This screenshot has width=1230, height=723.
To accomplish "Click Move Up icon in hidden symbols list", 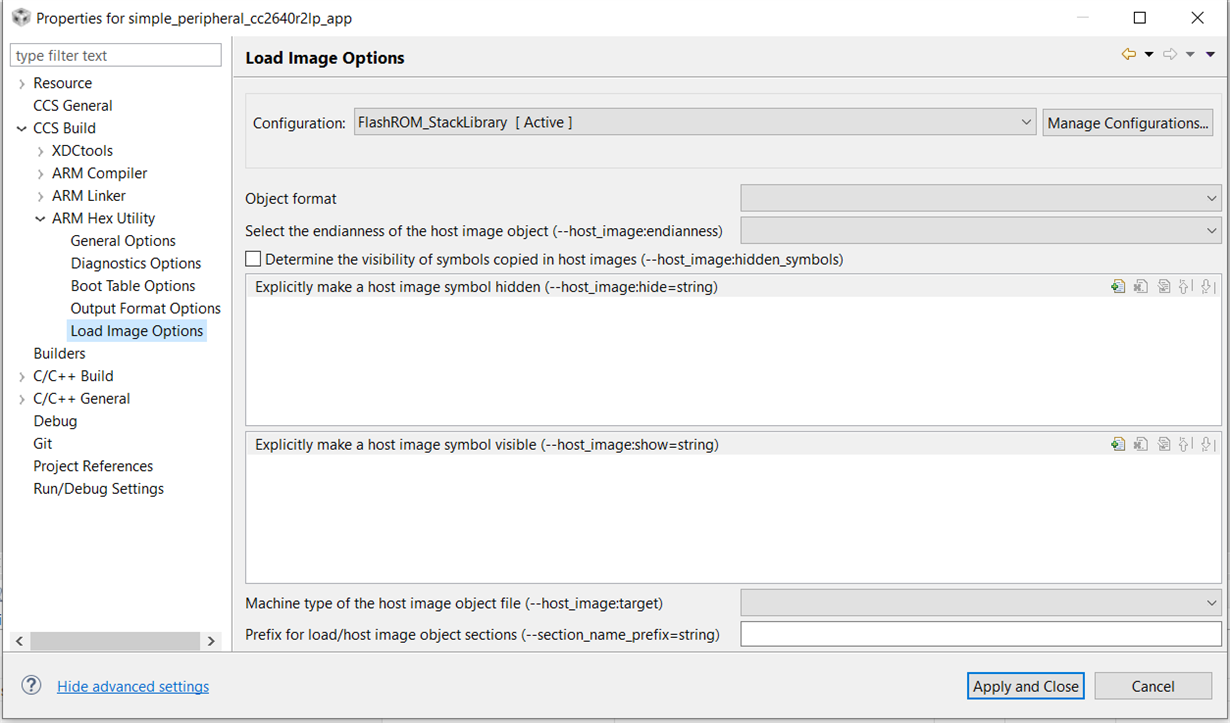I will pos(1185,287).
